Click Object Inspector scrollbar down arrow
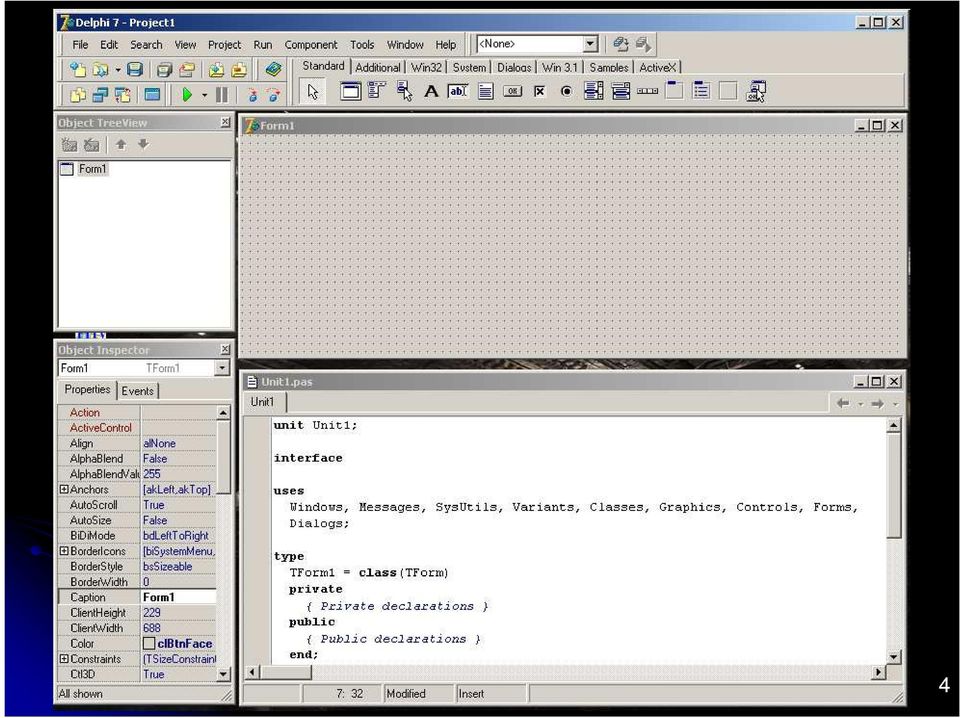The image size is (960, 718). 223,674
